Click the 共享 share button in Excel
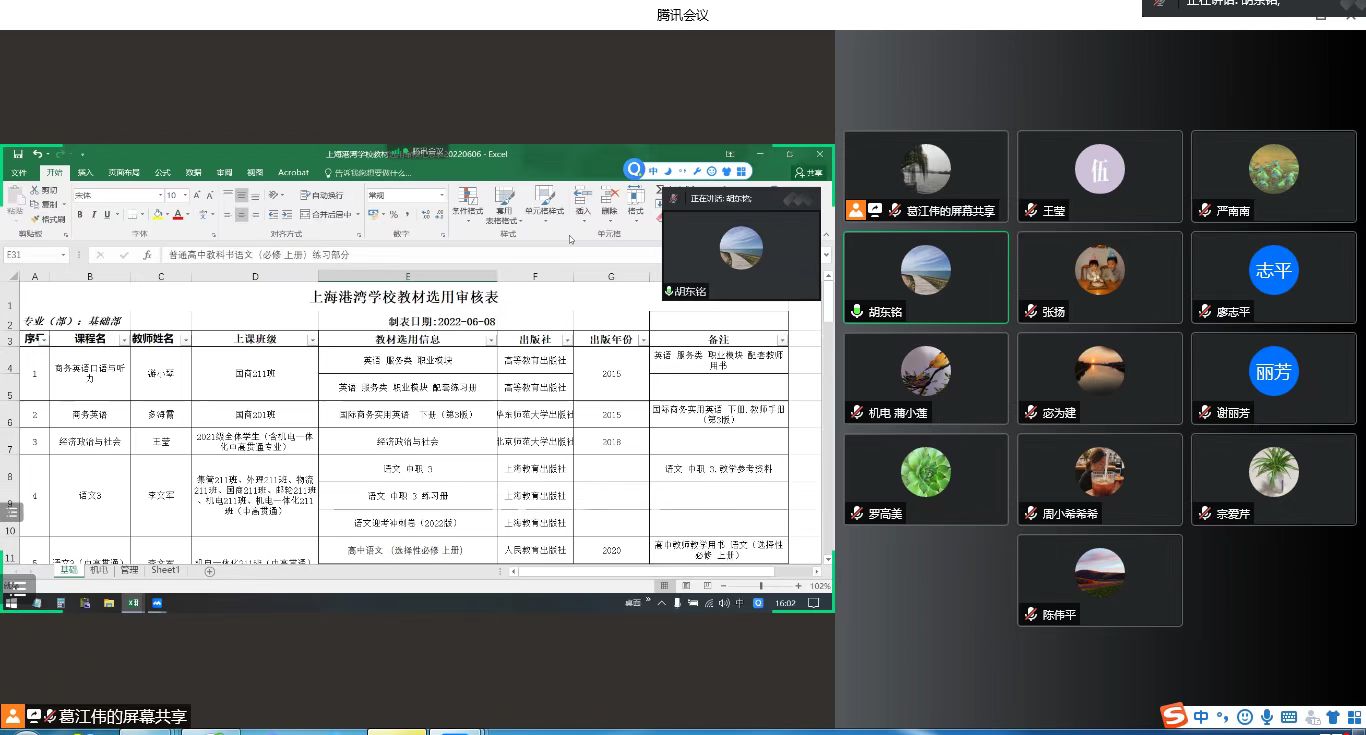The height and width of the screenshot is (735, 1366). tap(808, 172)
